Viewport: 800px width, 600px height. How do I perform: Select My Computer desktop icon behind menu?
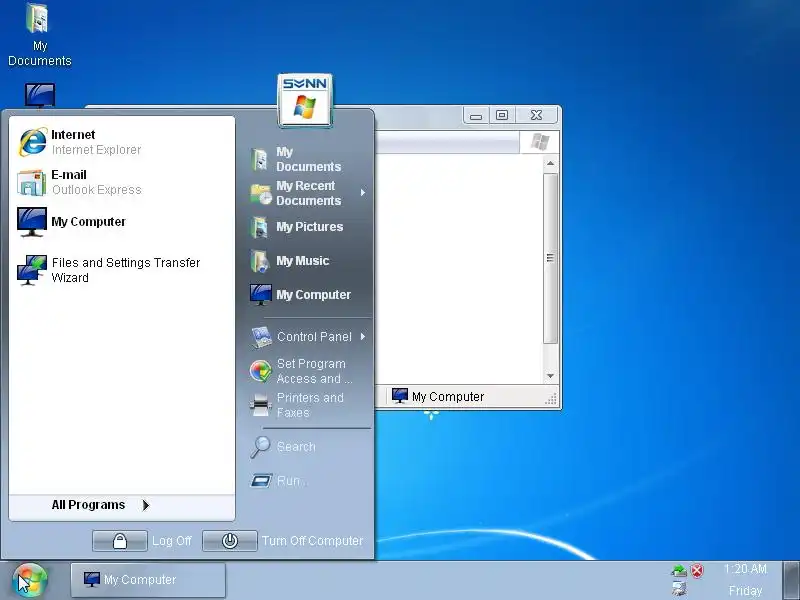coord(40,96)
